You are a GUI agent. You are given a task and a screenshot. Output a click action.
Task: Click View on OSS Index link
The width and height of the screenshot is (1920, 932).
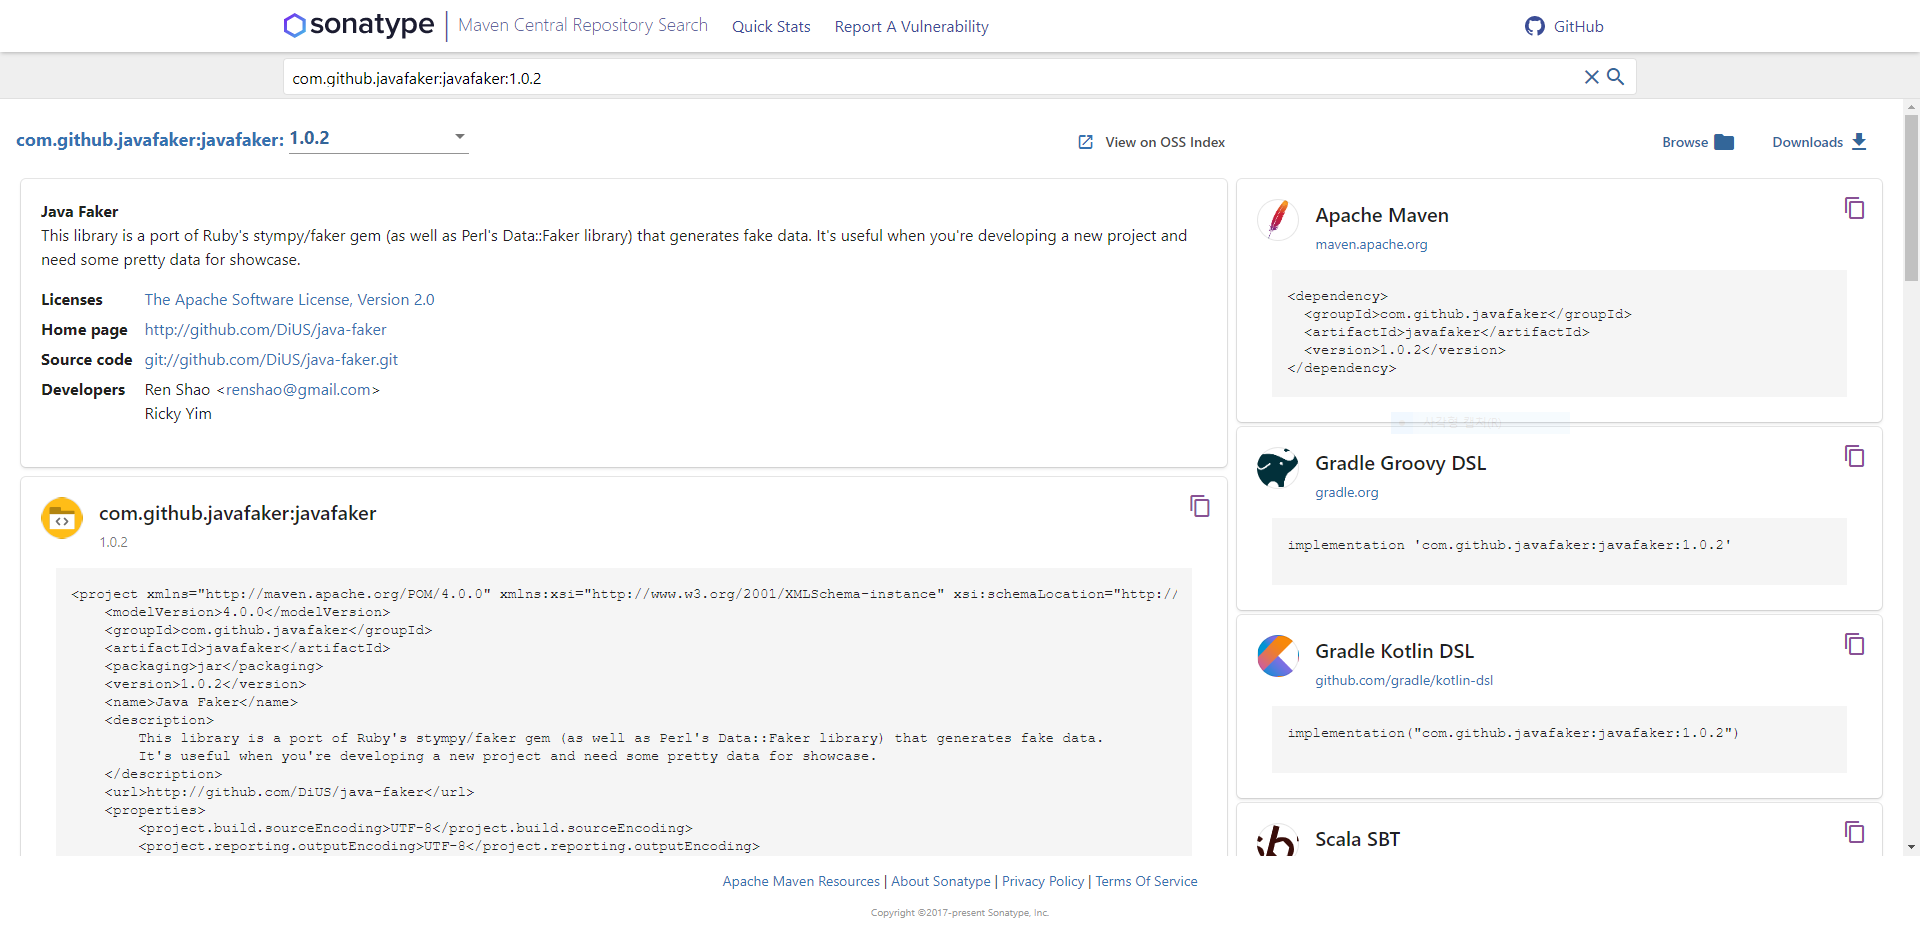tap(1164, 142)
